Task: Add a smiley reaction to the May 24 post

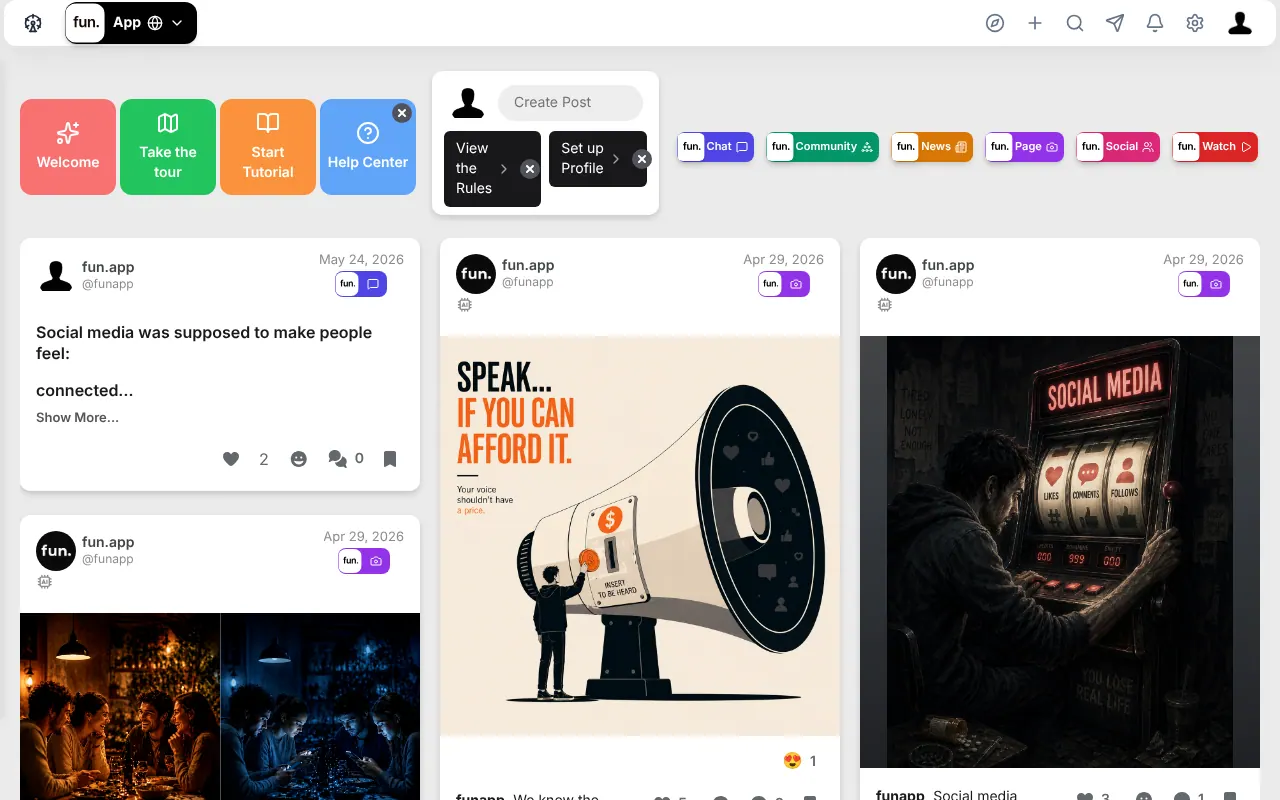Action: 299,459
